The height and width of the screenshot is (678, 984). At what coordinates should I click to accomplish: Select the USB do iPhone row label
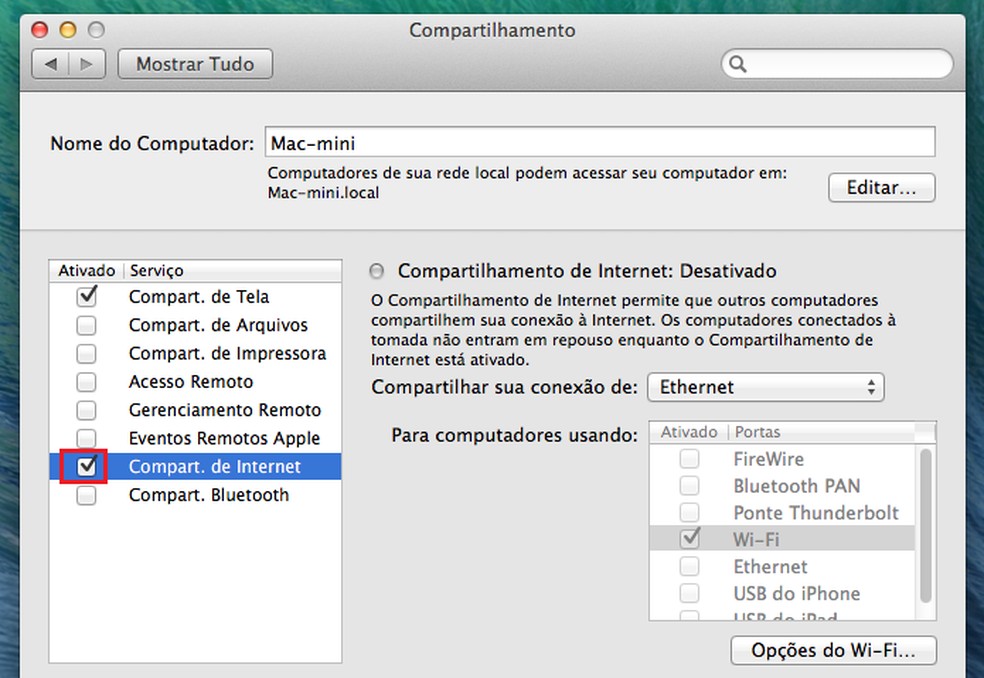click(x=797, y=593)
